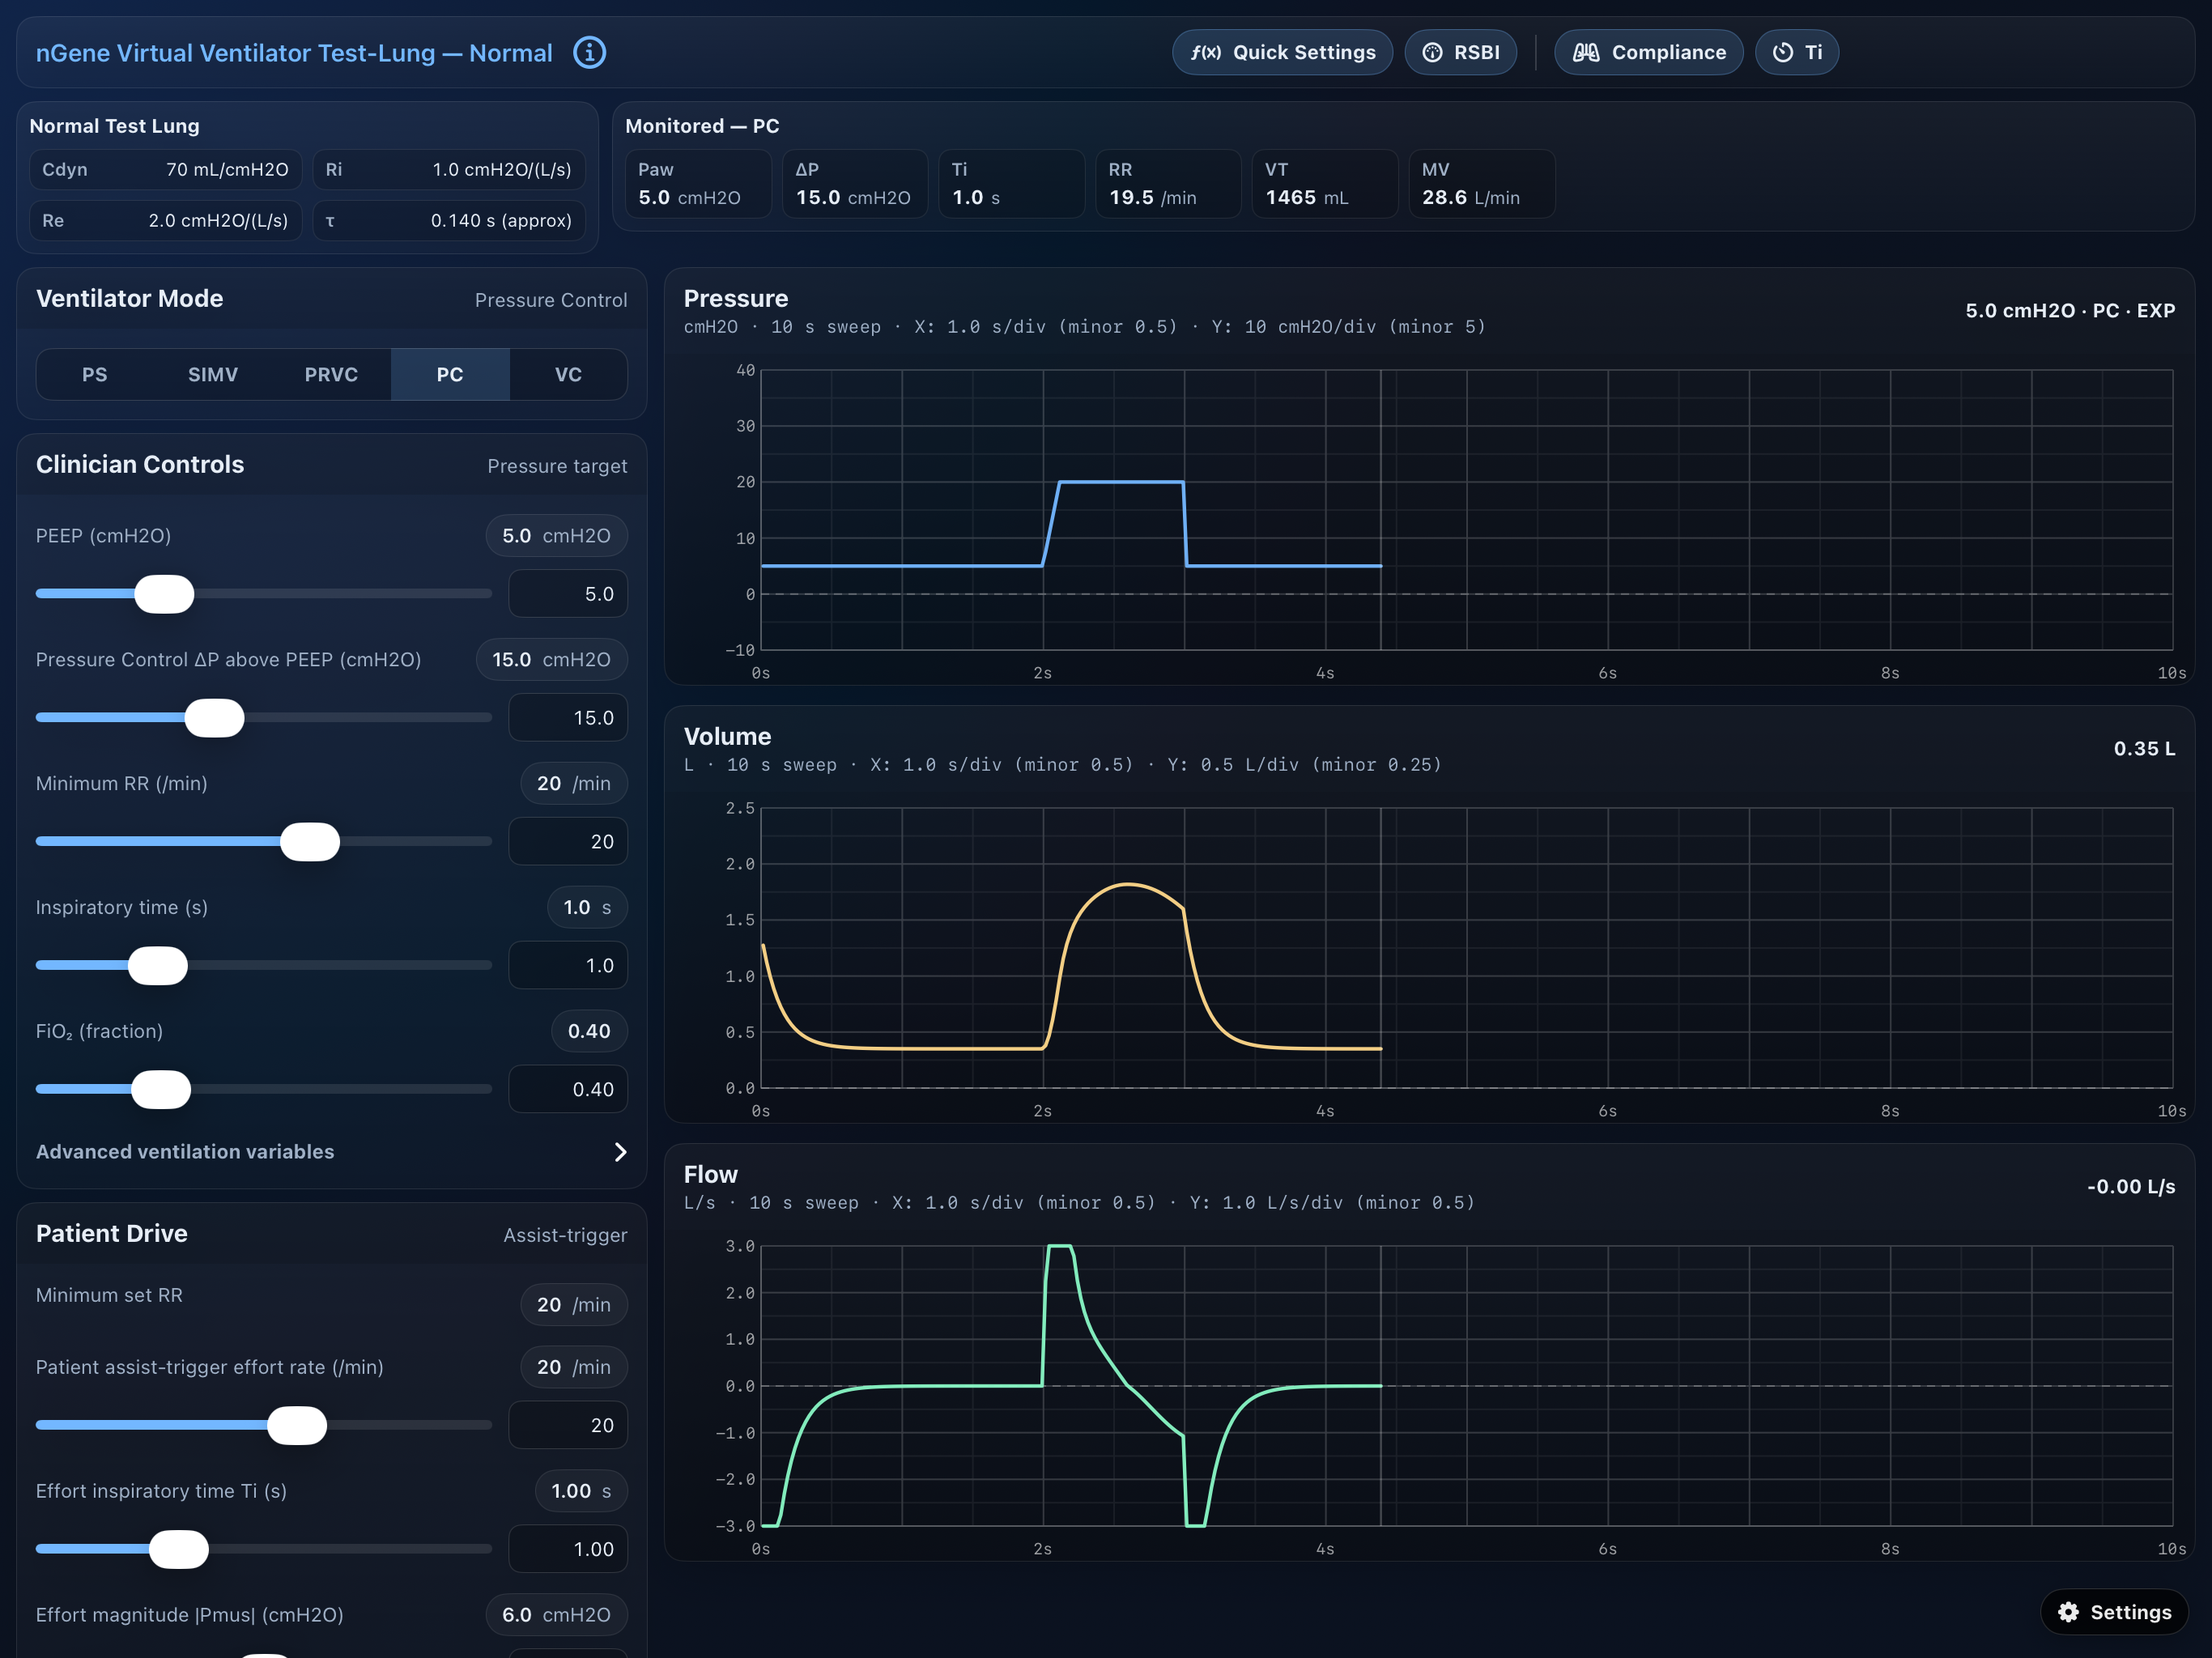Click the Compliance lungs icon
Screen dimensions: 2212x1658
click(1586, 52)
